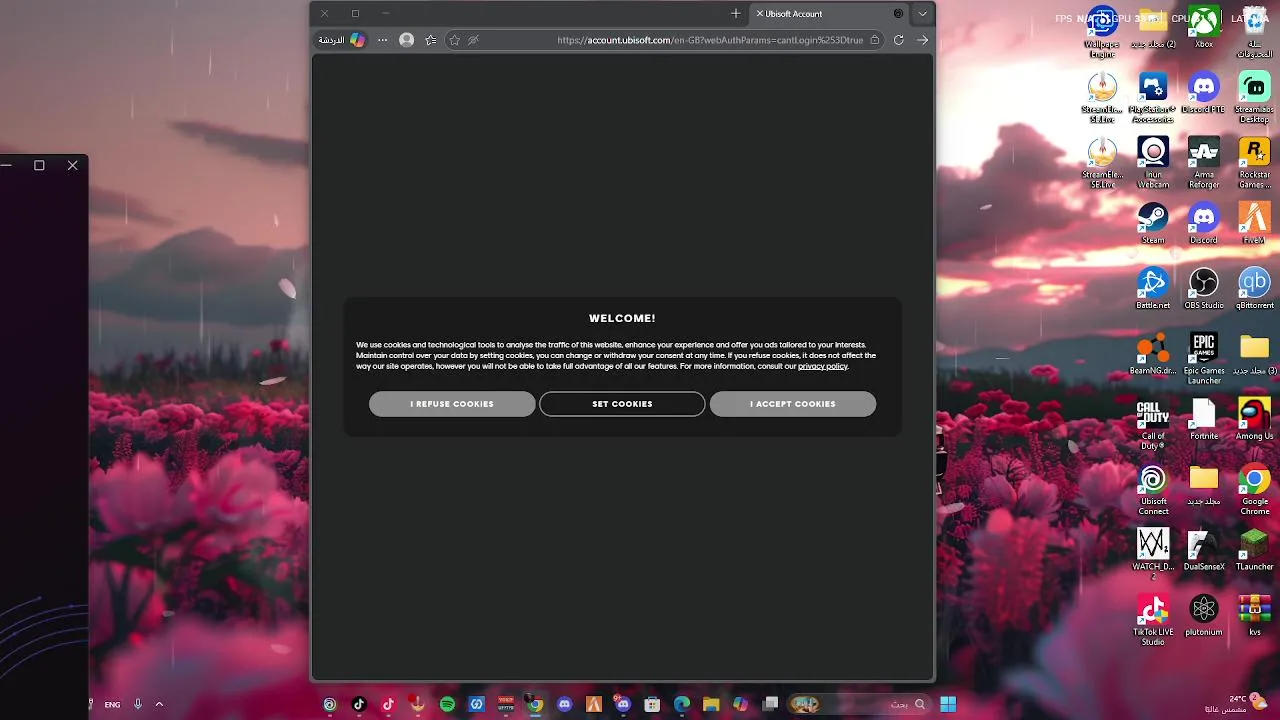Close the Ubisoft Account tab
Image resolution: width=1280 pixels, height=720 pixels.
760,14
